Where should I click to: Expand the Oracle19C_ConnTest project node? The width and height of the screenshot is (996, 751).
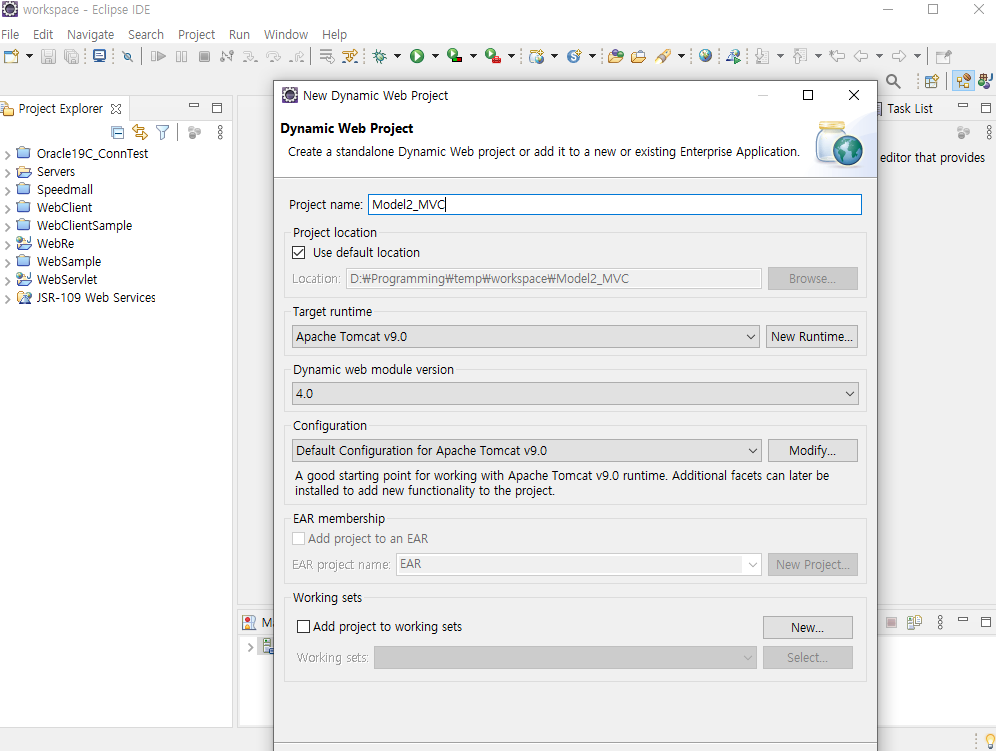tap(7, 154)
